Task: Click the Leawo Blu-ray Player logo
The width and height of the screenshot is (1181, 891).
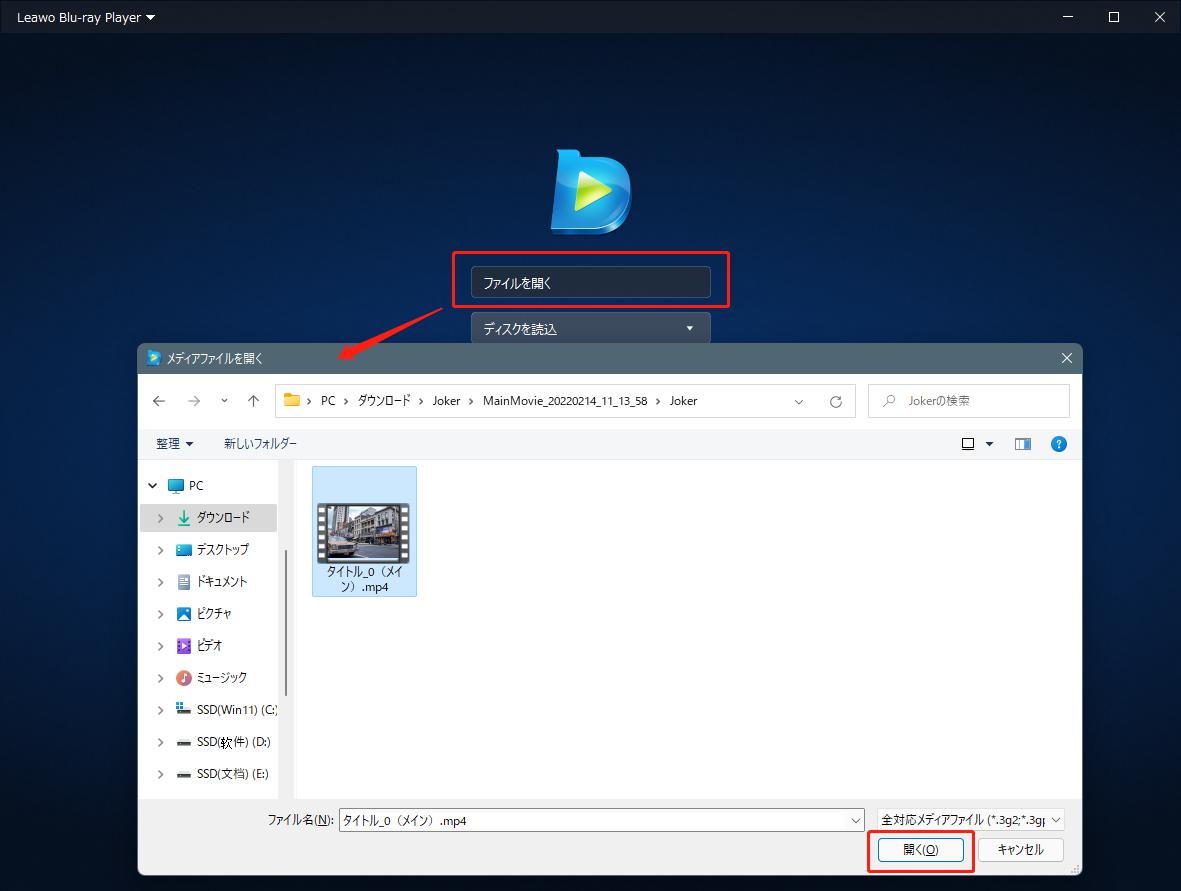Action: click(x=591, y=192)
